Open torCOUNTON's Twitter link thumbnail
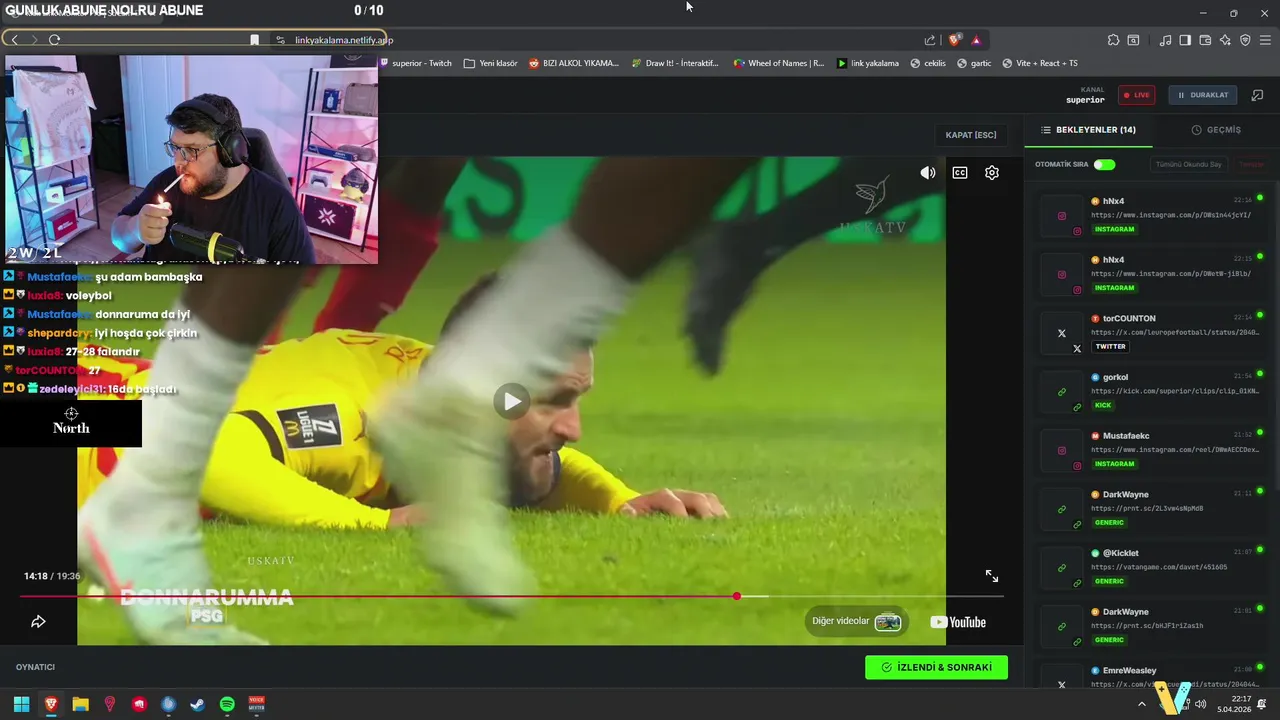 point(1062,333)
